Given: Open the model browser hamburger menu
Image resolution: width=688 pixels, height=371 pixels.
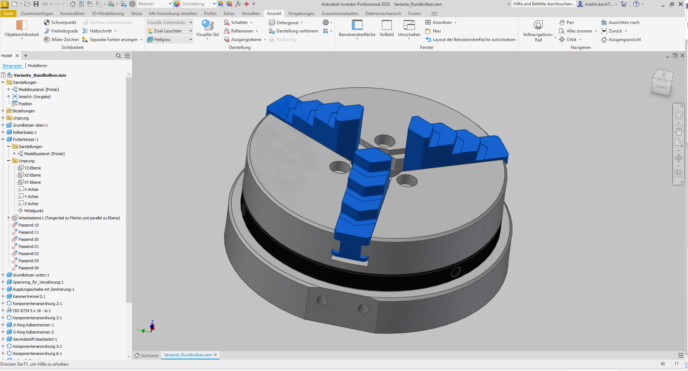Looking at the screenshot, I should point(127,56).
